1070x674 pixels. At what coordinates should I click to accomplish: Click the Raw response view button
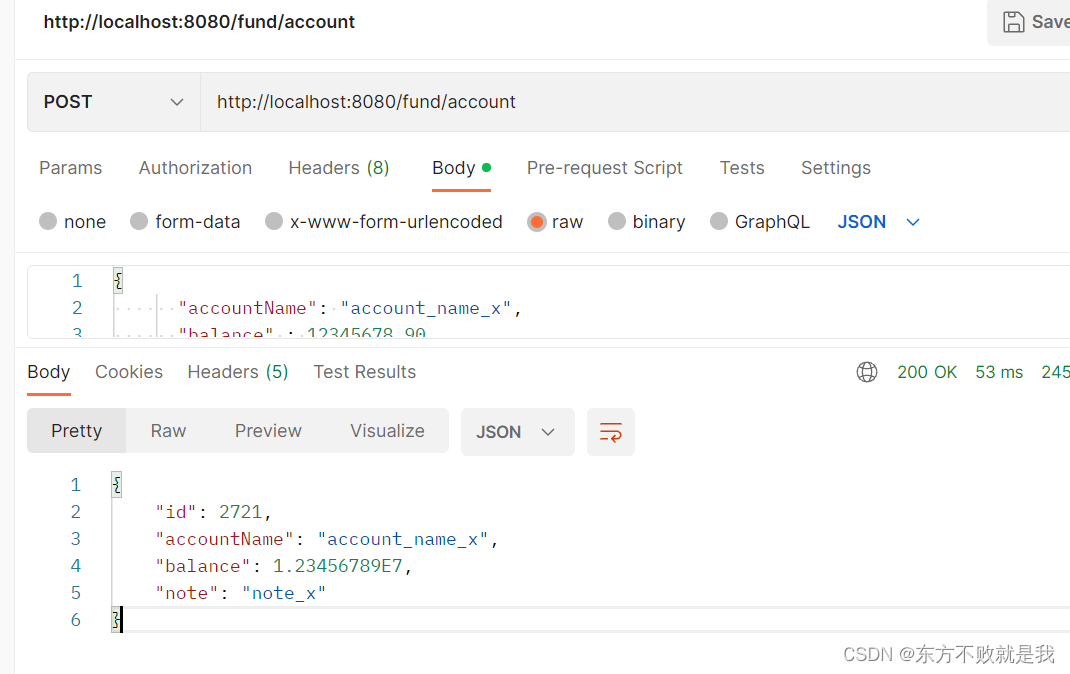coord(168,431)
